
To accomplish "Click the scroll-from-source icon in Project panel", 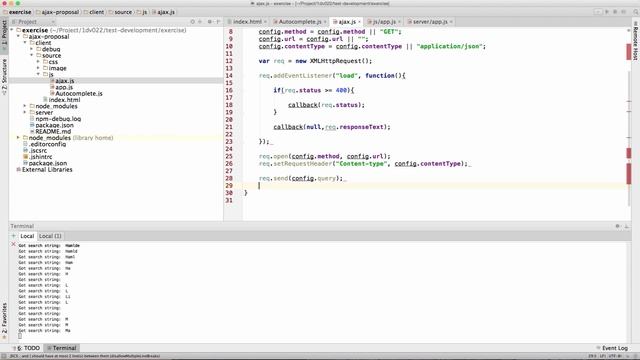I will pyautogui.click(x=192, y=22).
